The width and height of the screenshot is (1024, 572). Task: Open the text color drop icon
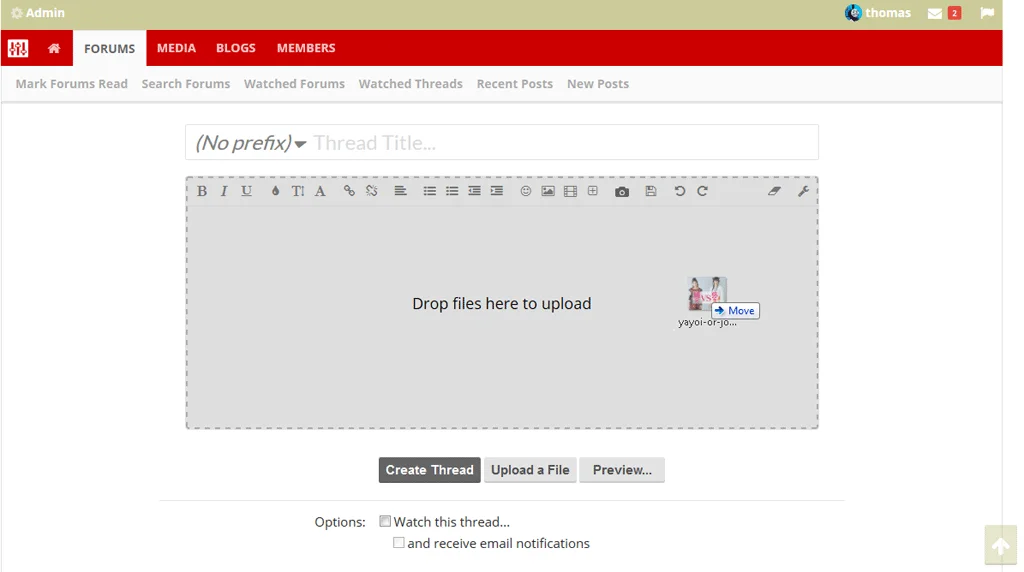(x=276, y=191)
